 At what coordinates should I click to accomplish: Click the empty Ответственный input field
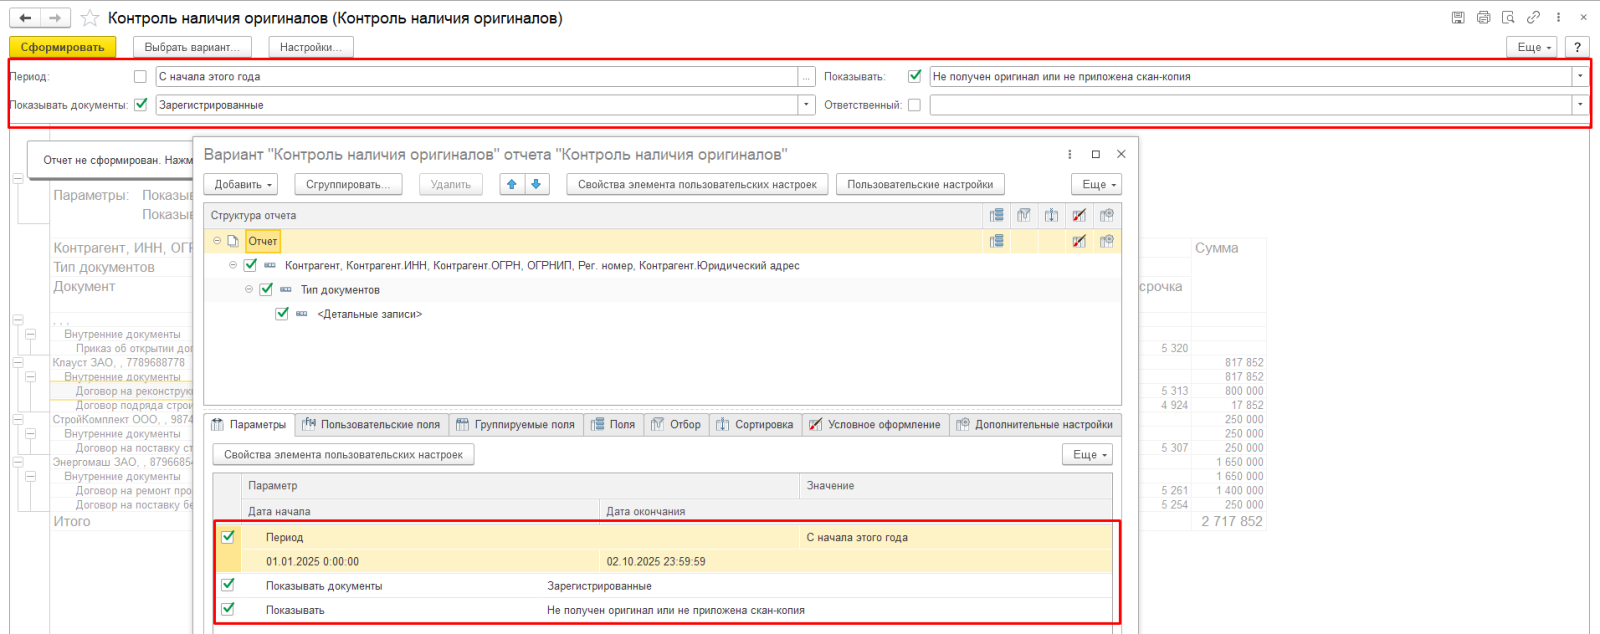point(1251,104)
